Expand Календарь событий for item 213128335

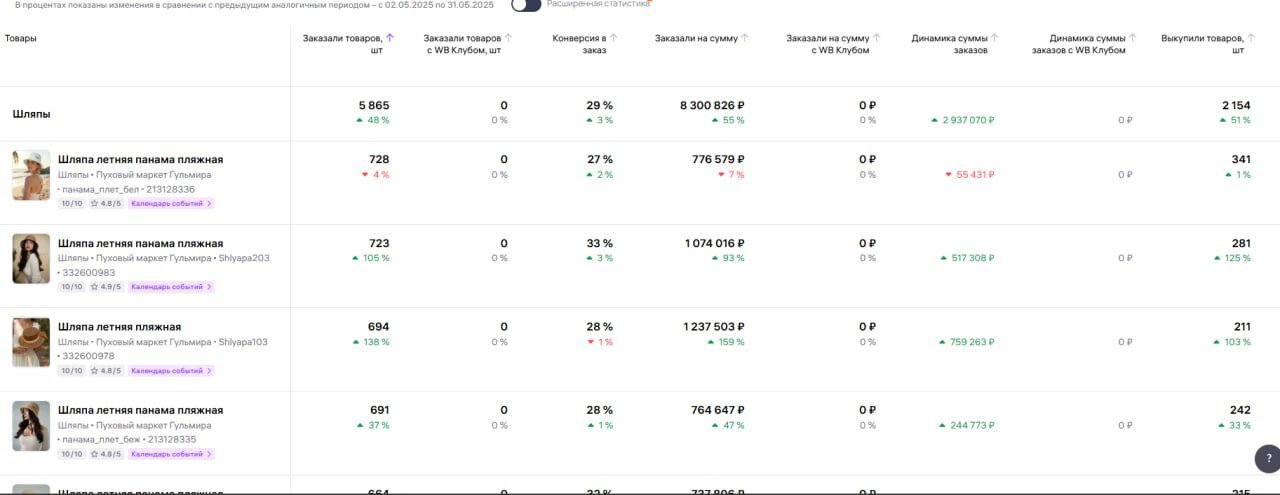(171, 454)
